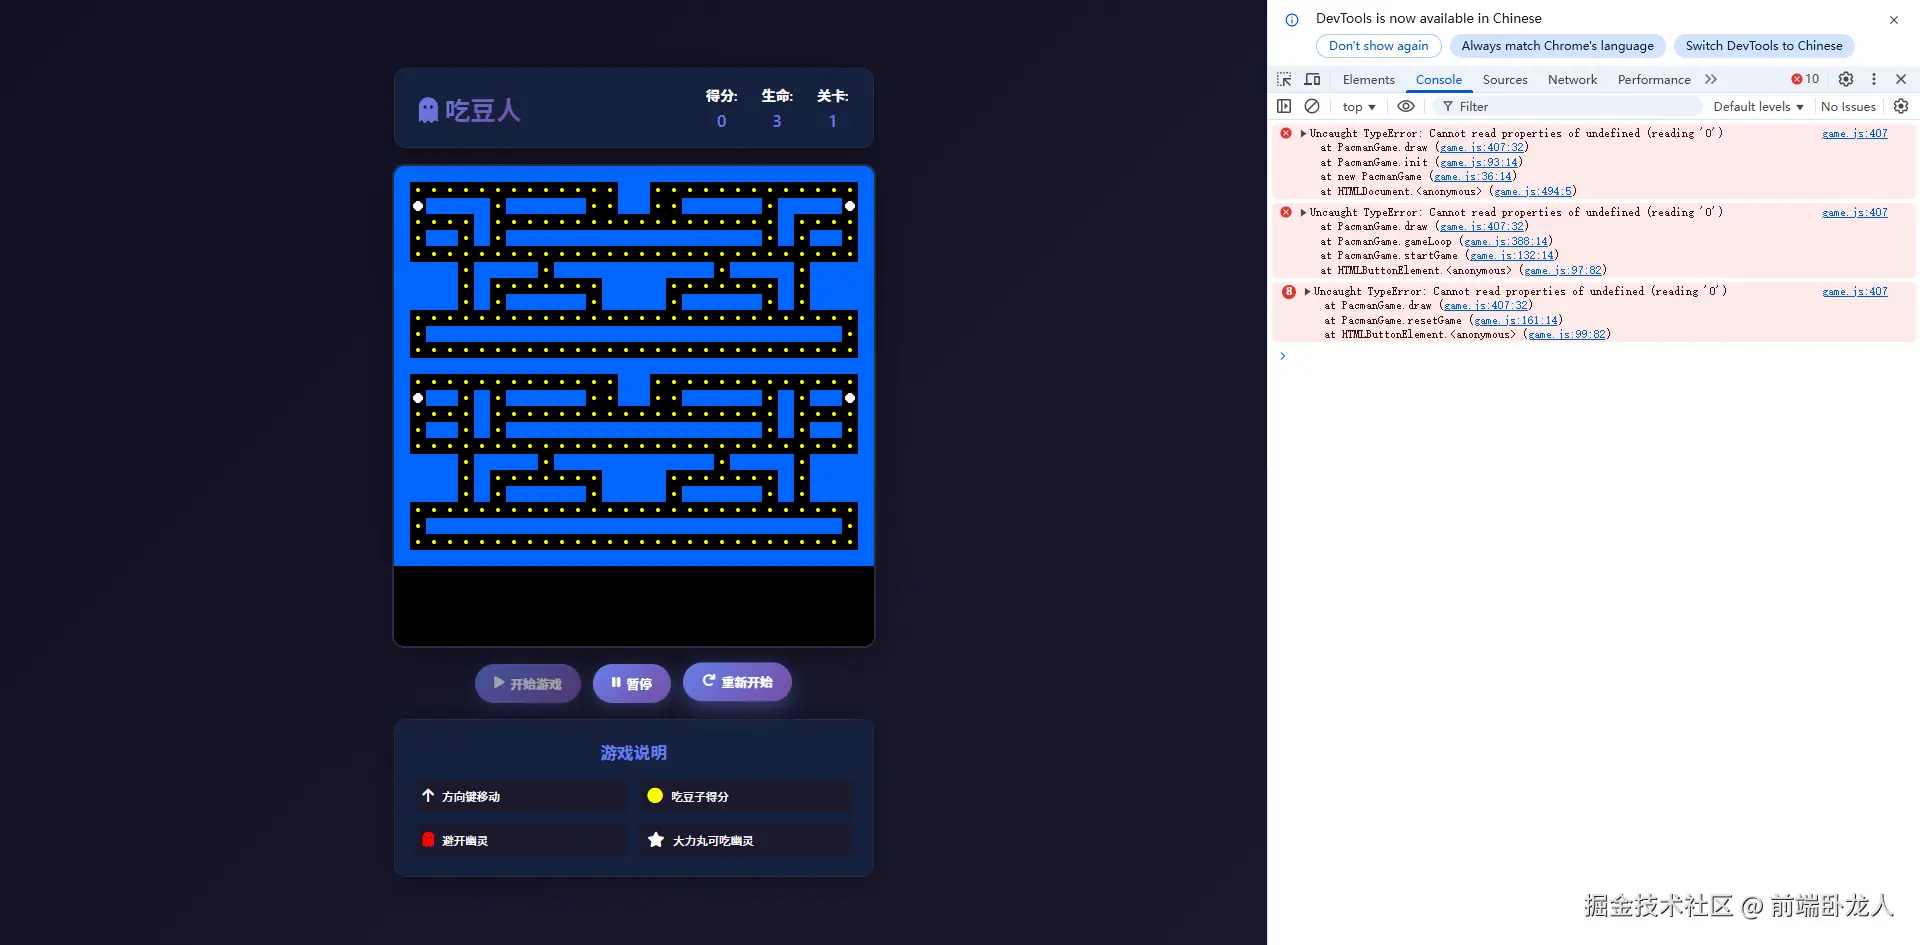This screenshot has width=1920, height=945.
Task: Click the 生命 lives value 3
Action: pyautogui.click(x=777, y=121)
